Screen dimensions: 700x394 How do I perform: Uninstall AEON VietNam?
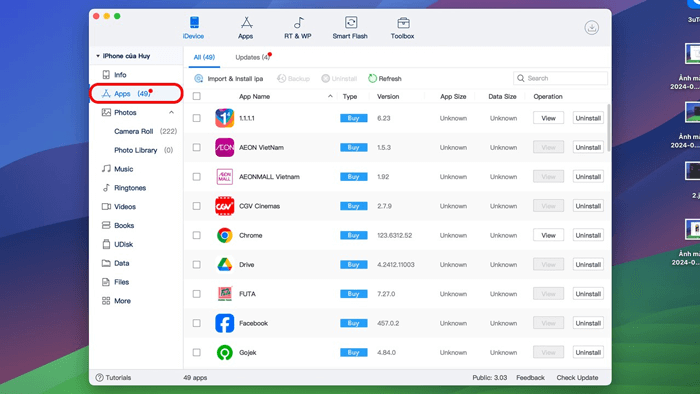click(588, 148)
